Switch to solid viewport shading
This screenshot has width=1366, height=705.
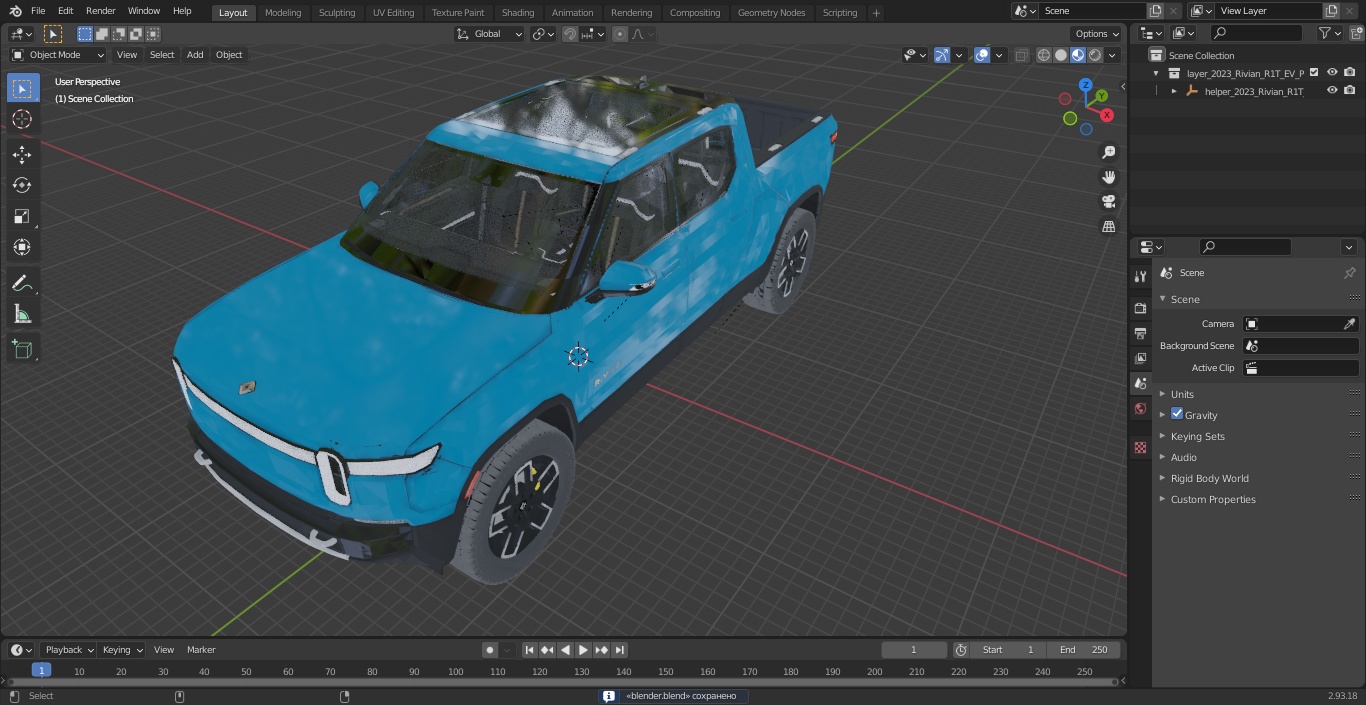(x=1061, y=55)
